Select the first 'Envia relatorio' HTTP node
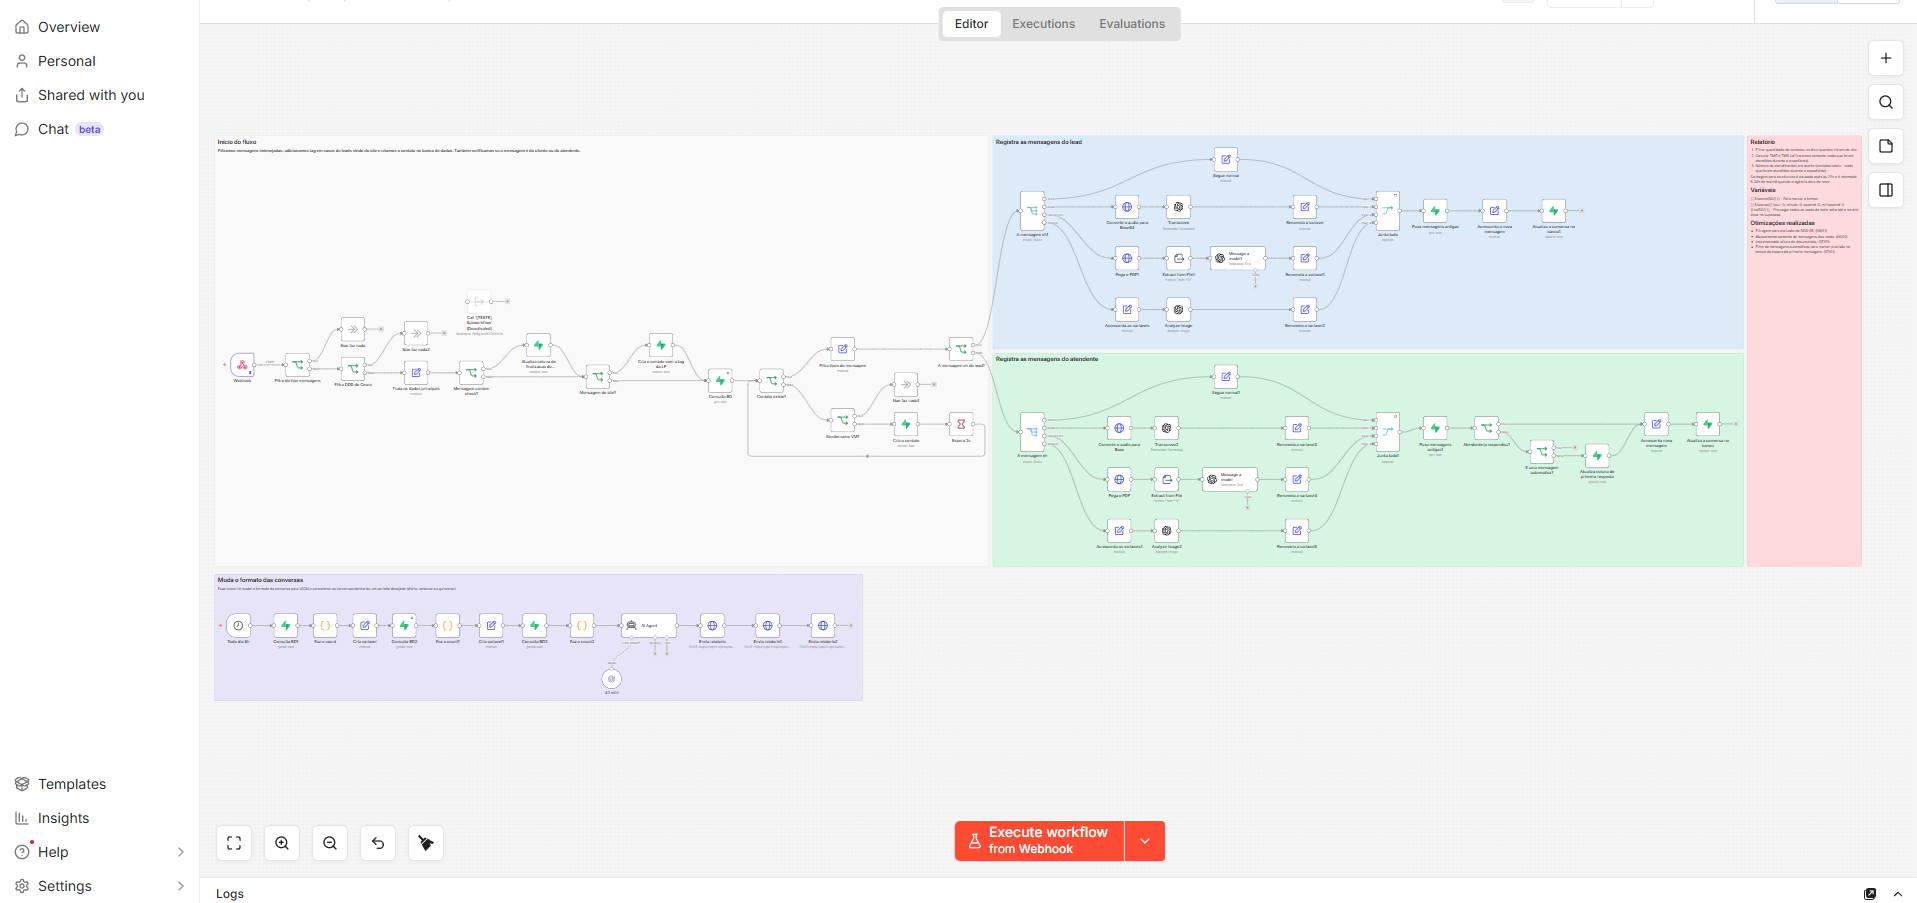This screenshot has height=903, width=1917. pyautogui.click(x=712, y=626)
